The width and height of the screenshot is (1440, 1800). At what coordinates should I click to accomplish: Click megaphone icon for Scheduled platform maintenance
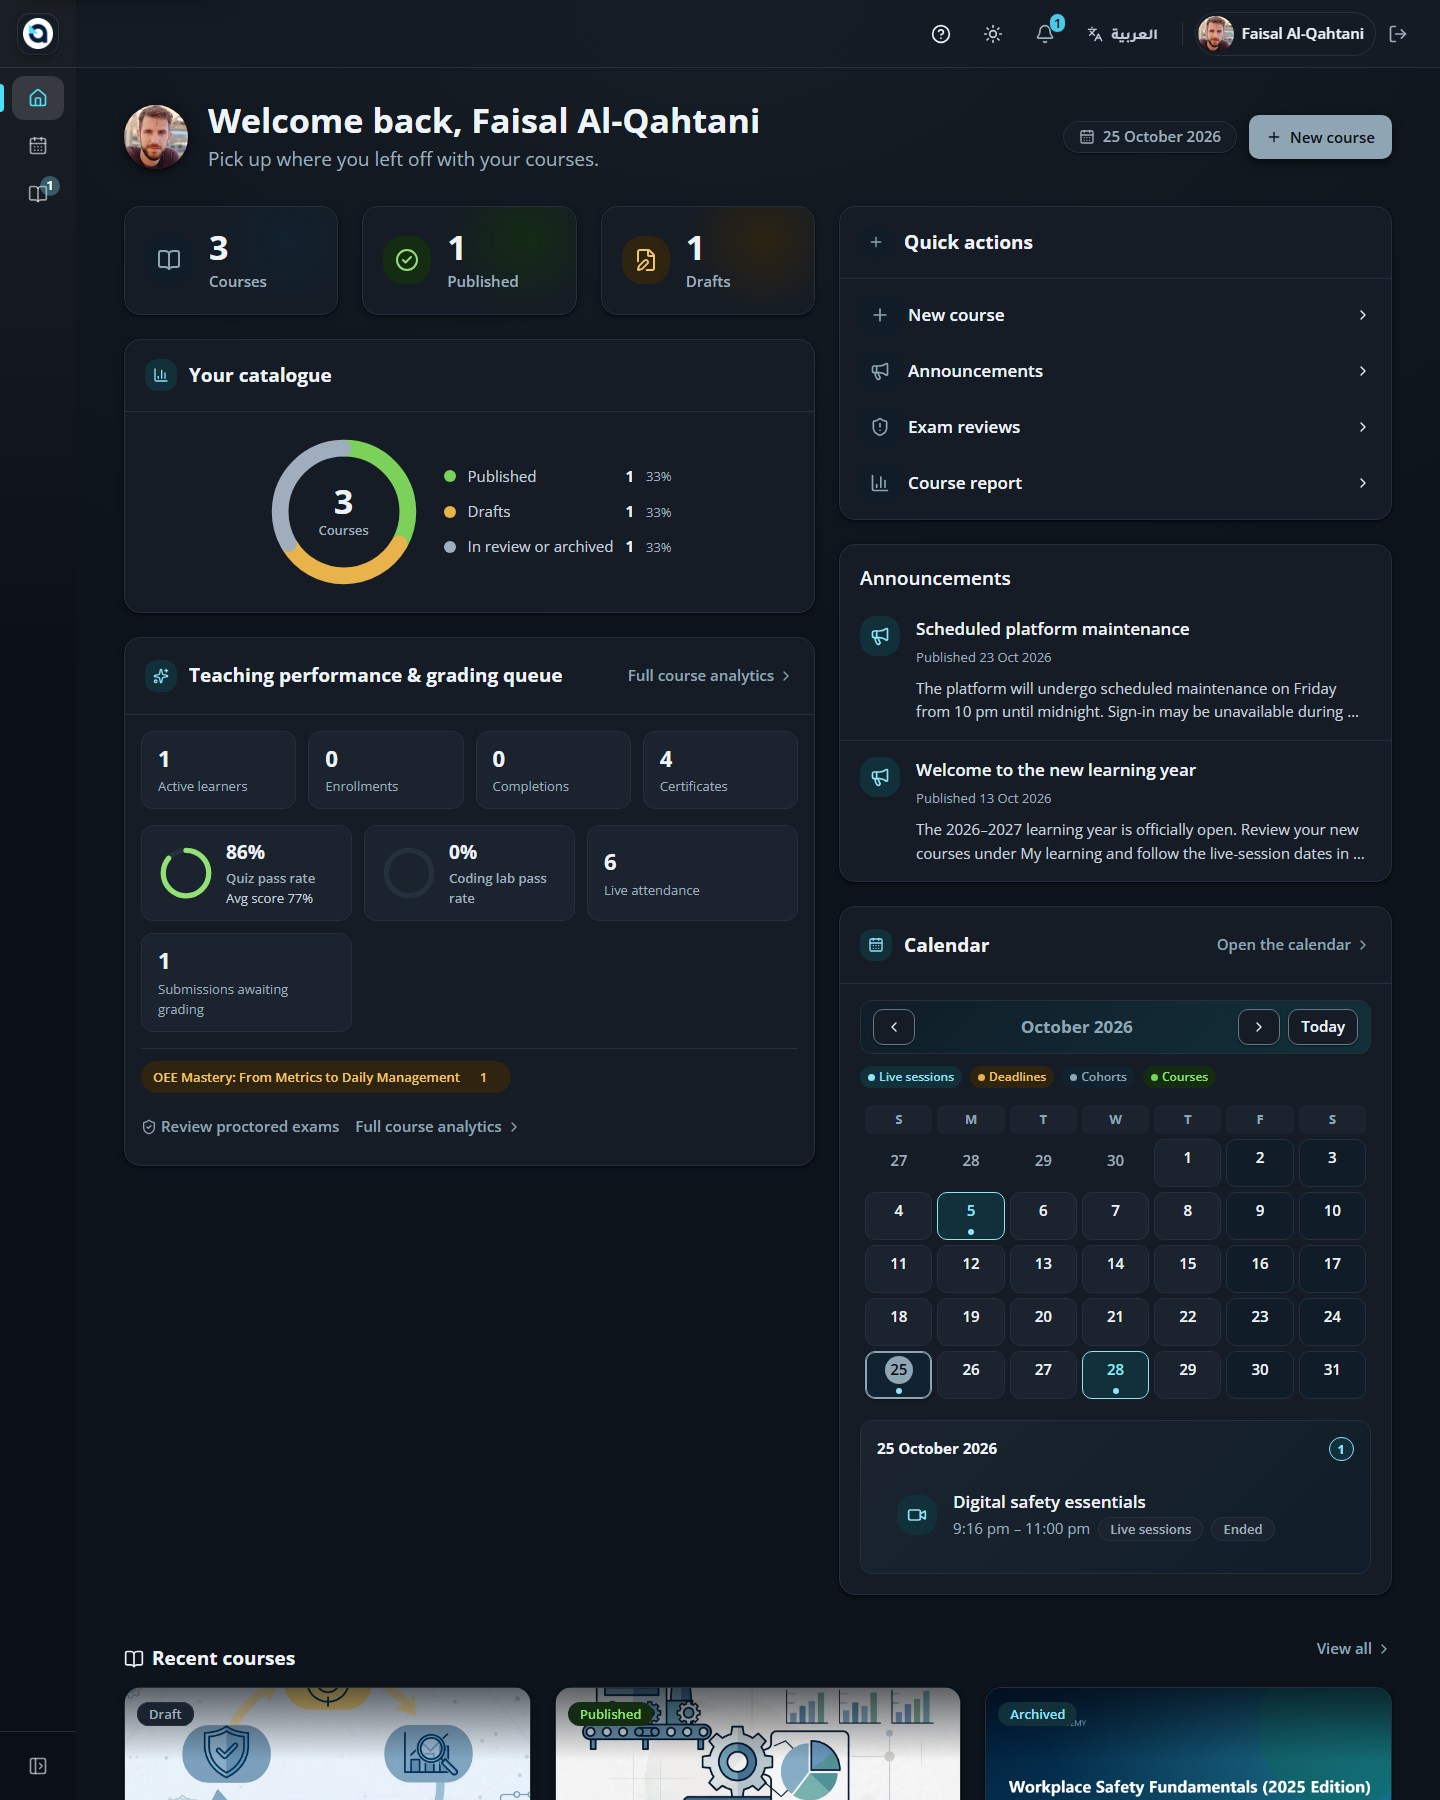[x=880, y=636]
